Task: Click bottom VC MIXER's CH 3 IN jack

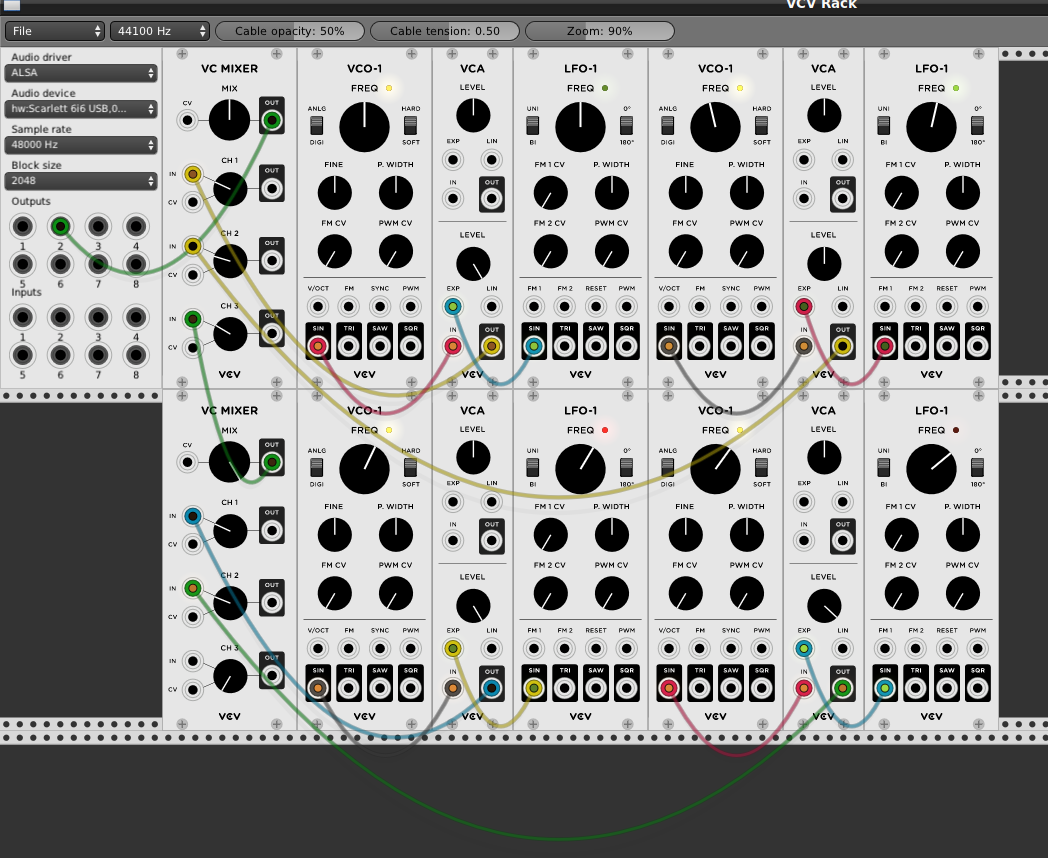Action: [192, 661]
